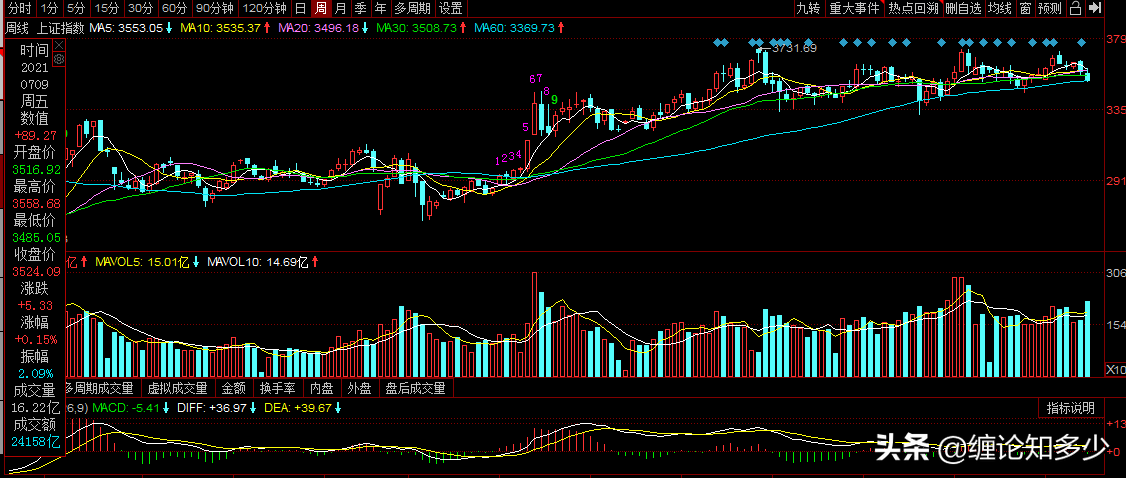Toggle the 九转 indicator
Image resolution: width=1126 pixels, height=478 pixels.
(x=808, y=9)
